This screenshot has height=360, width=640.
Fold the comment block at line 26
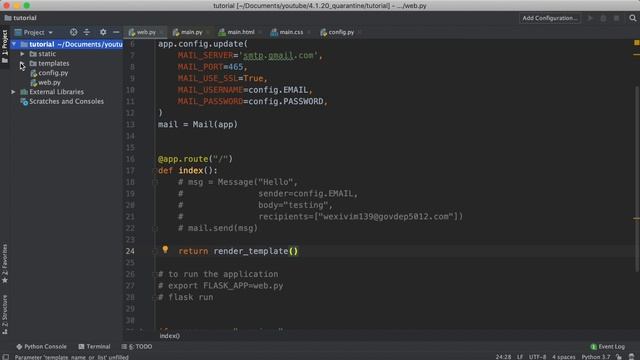pyautogui.click(x=155, y=274)
